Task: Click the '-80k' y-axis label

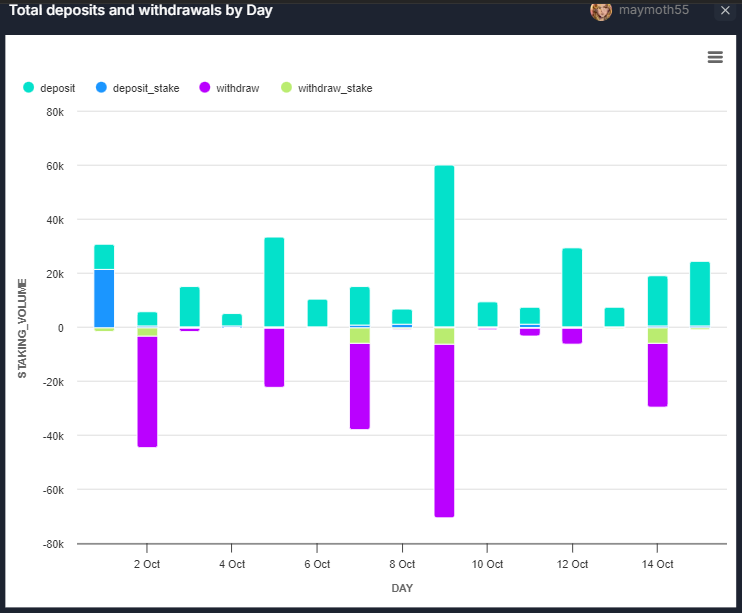Action: pyautogui.click(x=53, y=544)
